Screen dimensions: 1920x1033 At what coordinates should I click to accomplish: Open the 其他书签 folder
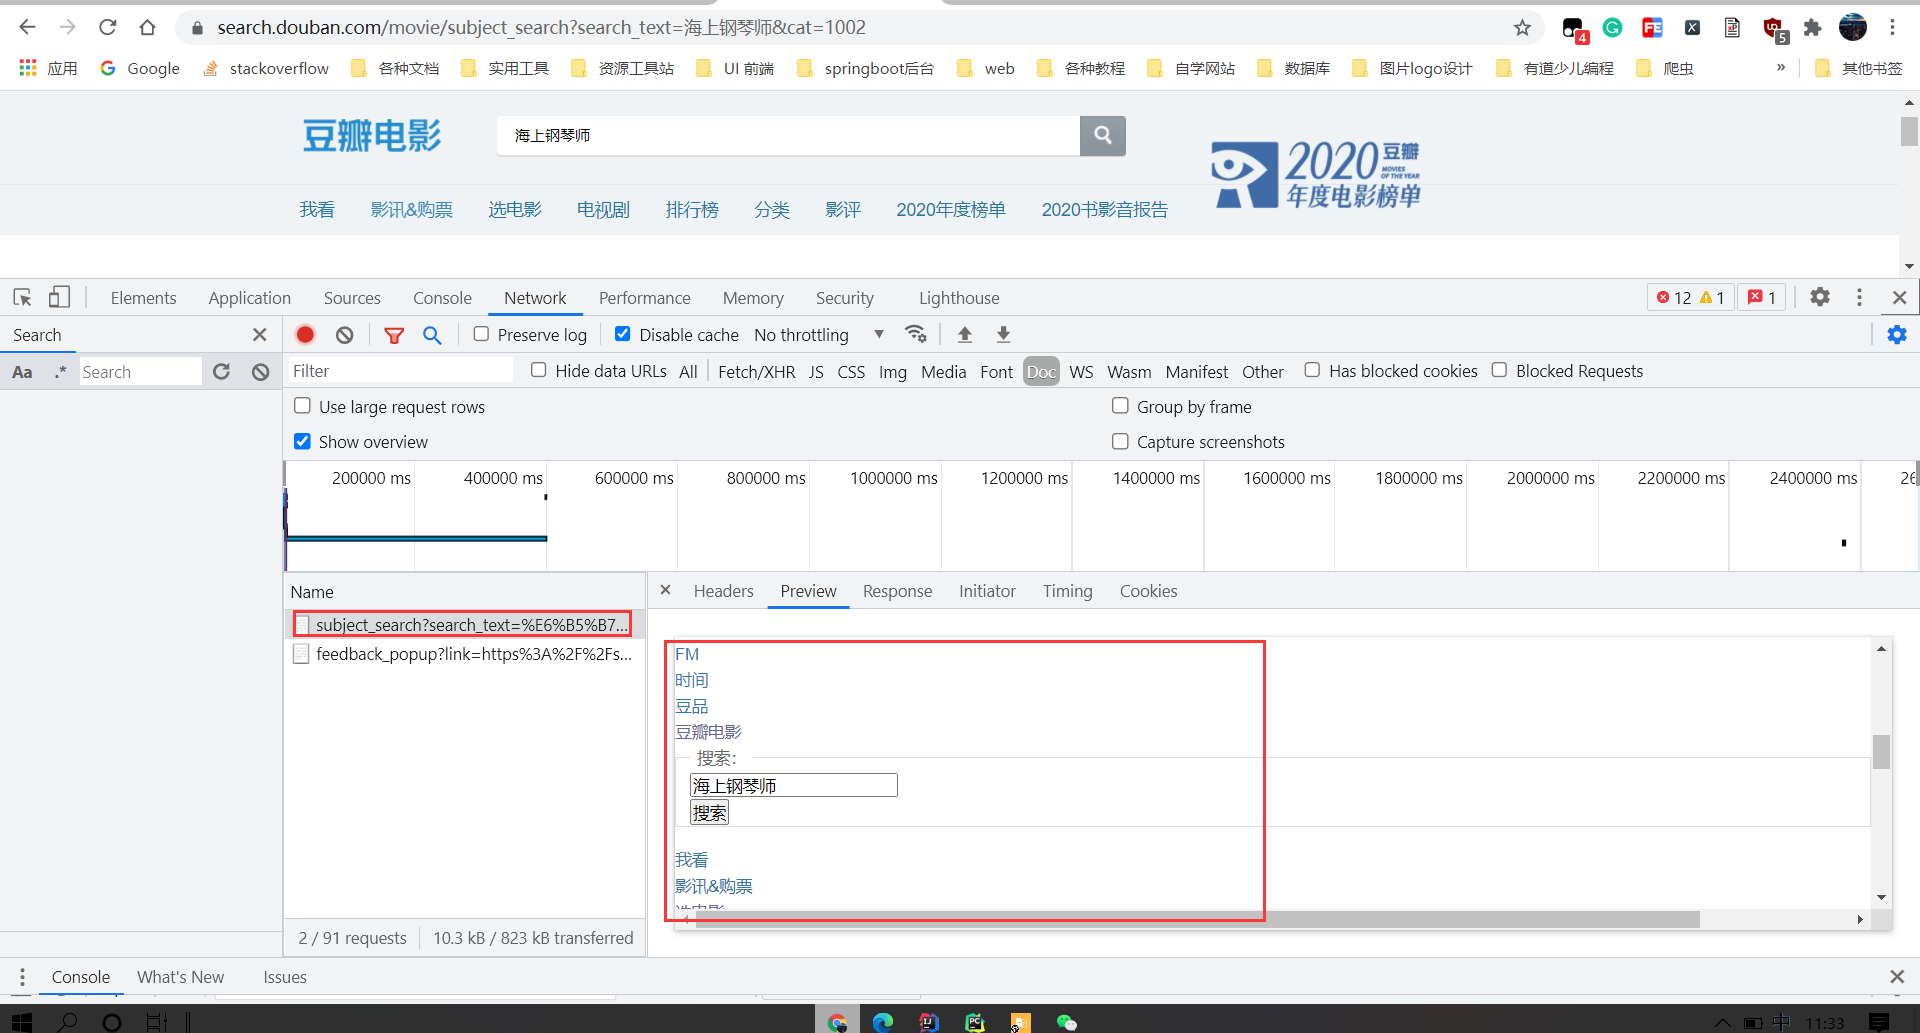pos(1859,68)
